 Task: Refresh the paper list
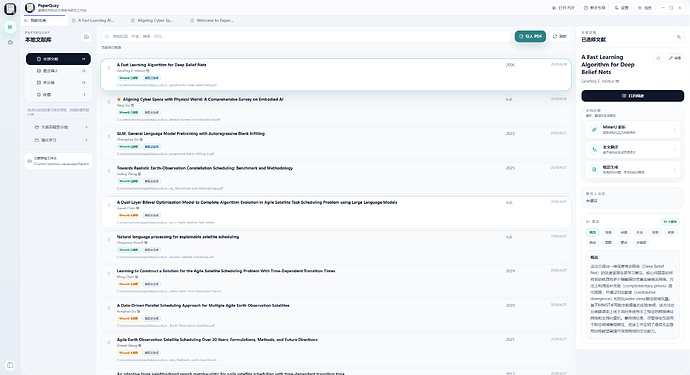(x=560, y=37)
